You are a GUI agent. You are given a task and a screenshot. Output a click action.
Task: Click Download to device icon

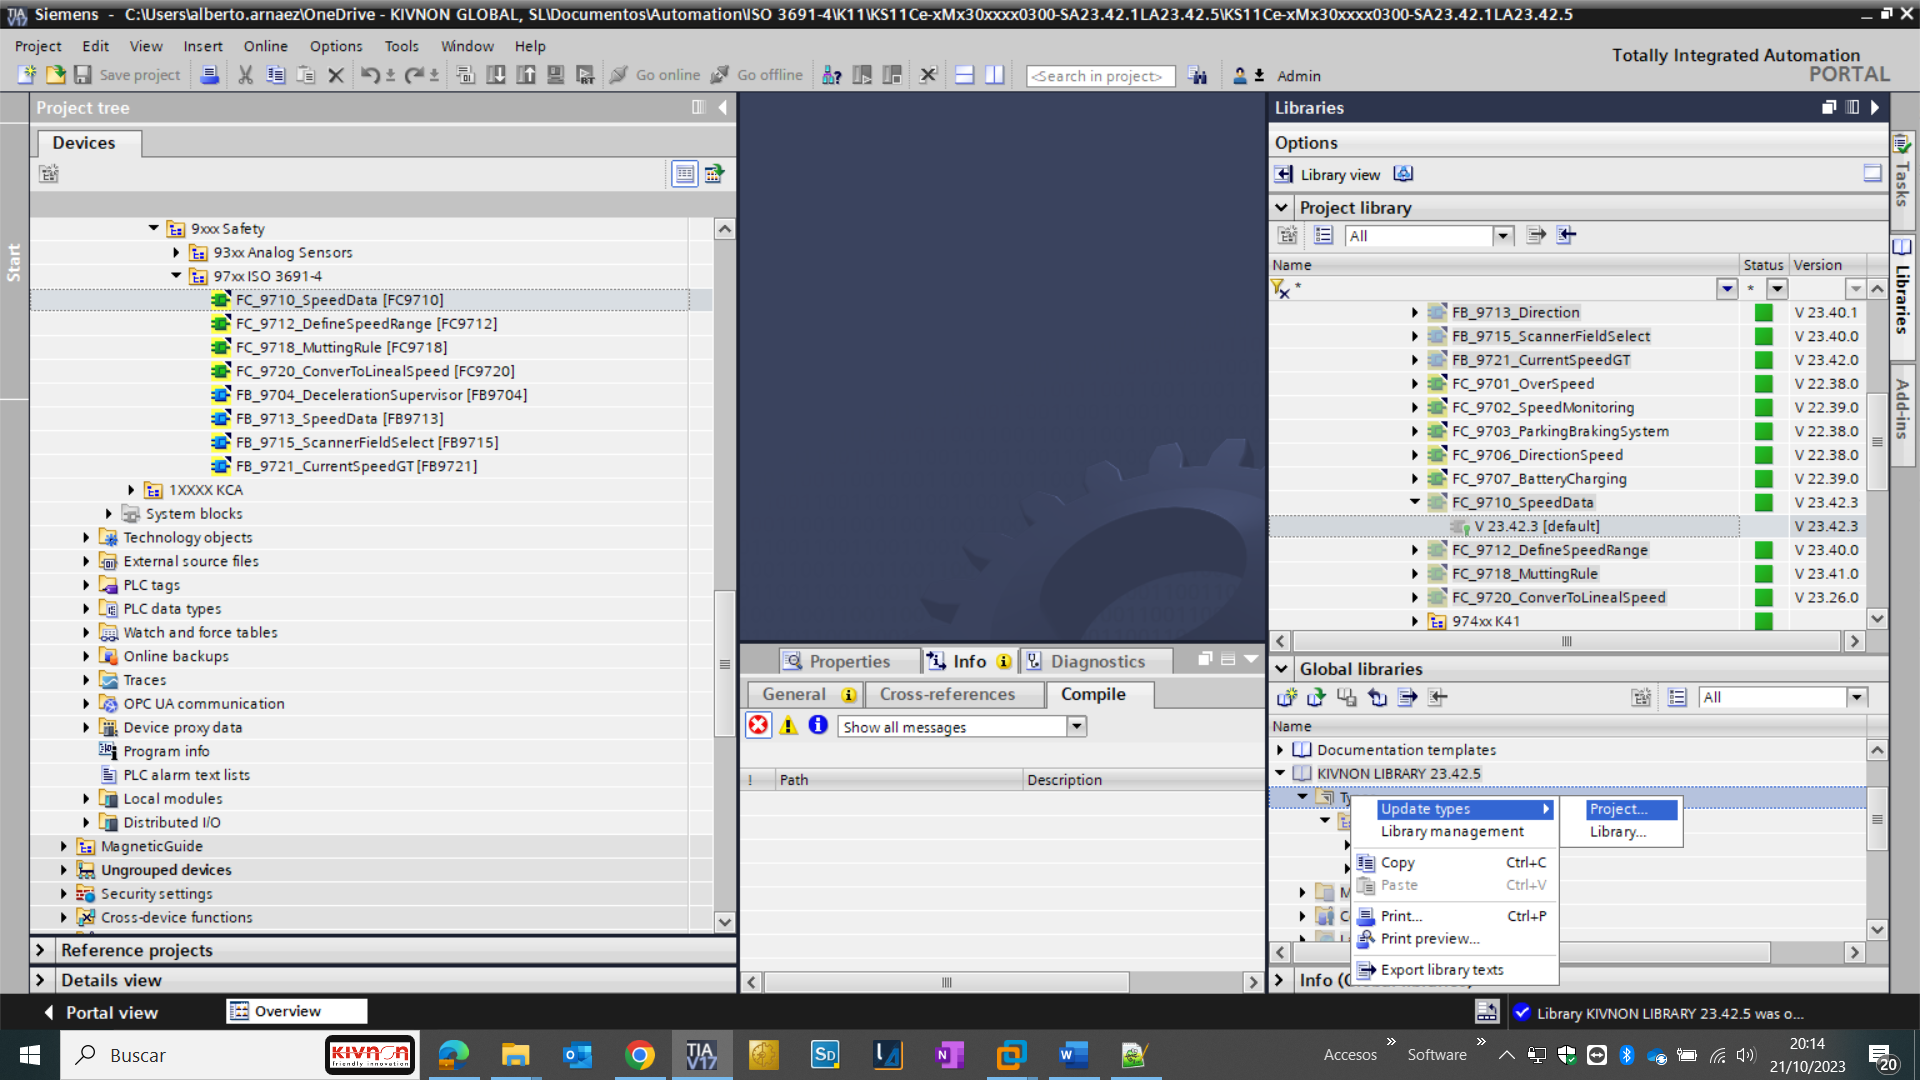point(495,75)
